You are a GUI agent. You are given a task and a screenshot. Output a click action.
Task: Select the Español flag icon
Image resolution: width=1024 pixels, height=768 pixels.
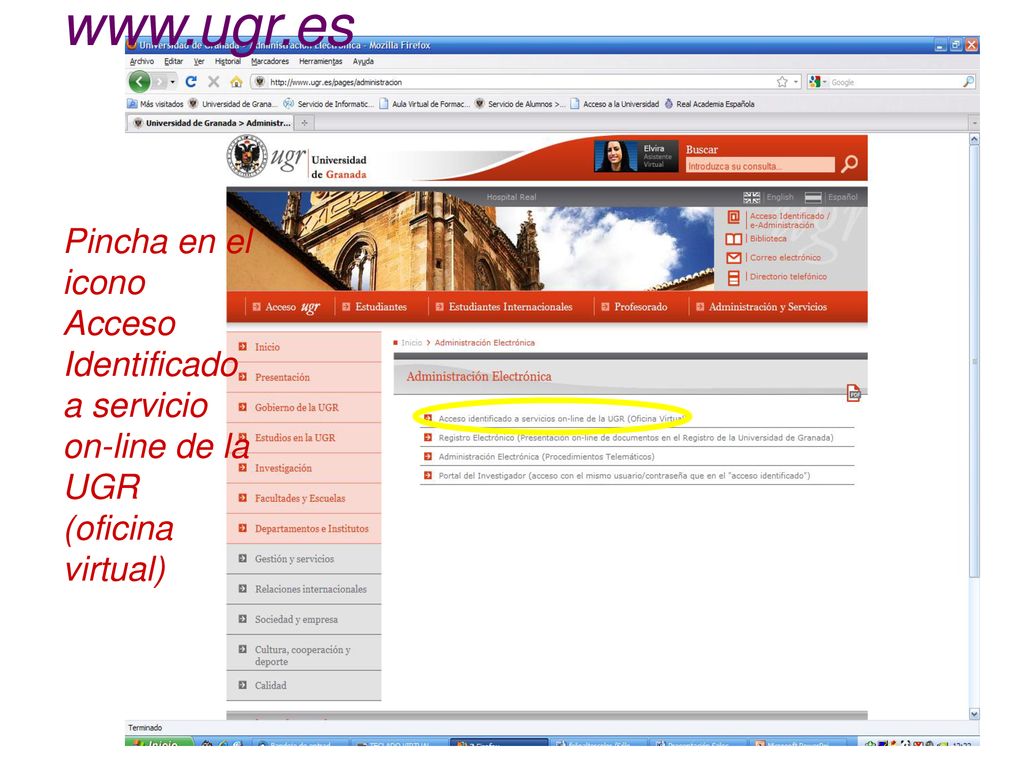[x=813, y=197]
